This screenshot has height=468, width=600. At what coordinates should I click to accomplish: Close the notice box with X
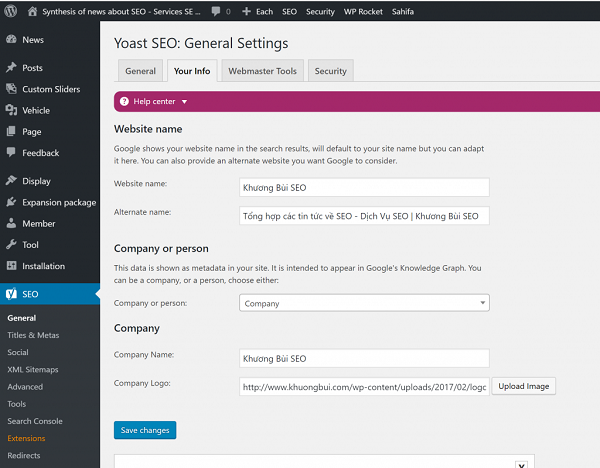point(521,465)
